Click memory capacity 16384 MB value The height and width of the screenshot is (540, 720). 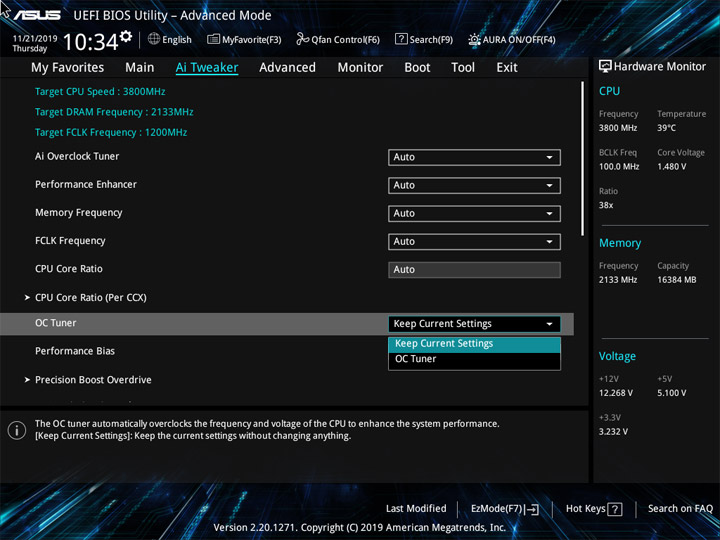(676, 280)
